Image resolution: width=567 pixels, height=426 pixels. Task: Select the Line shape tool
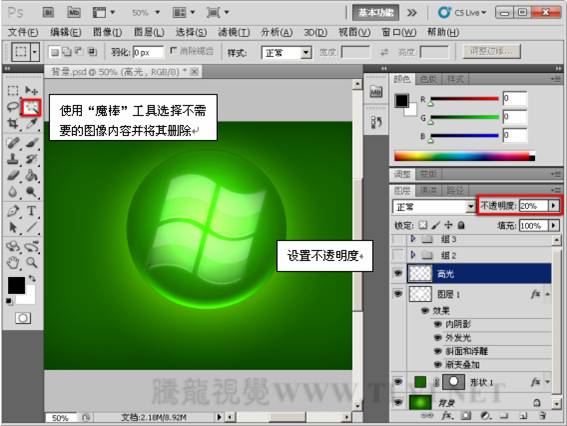tap(31, 227)
